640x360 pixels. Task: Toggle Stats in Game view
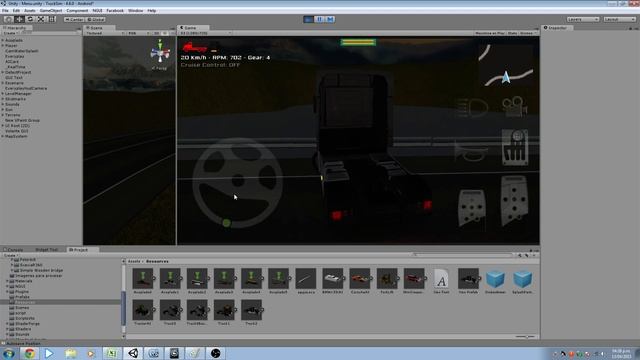(512, 33)
